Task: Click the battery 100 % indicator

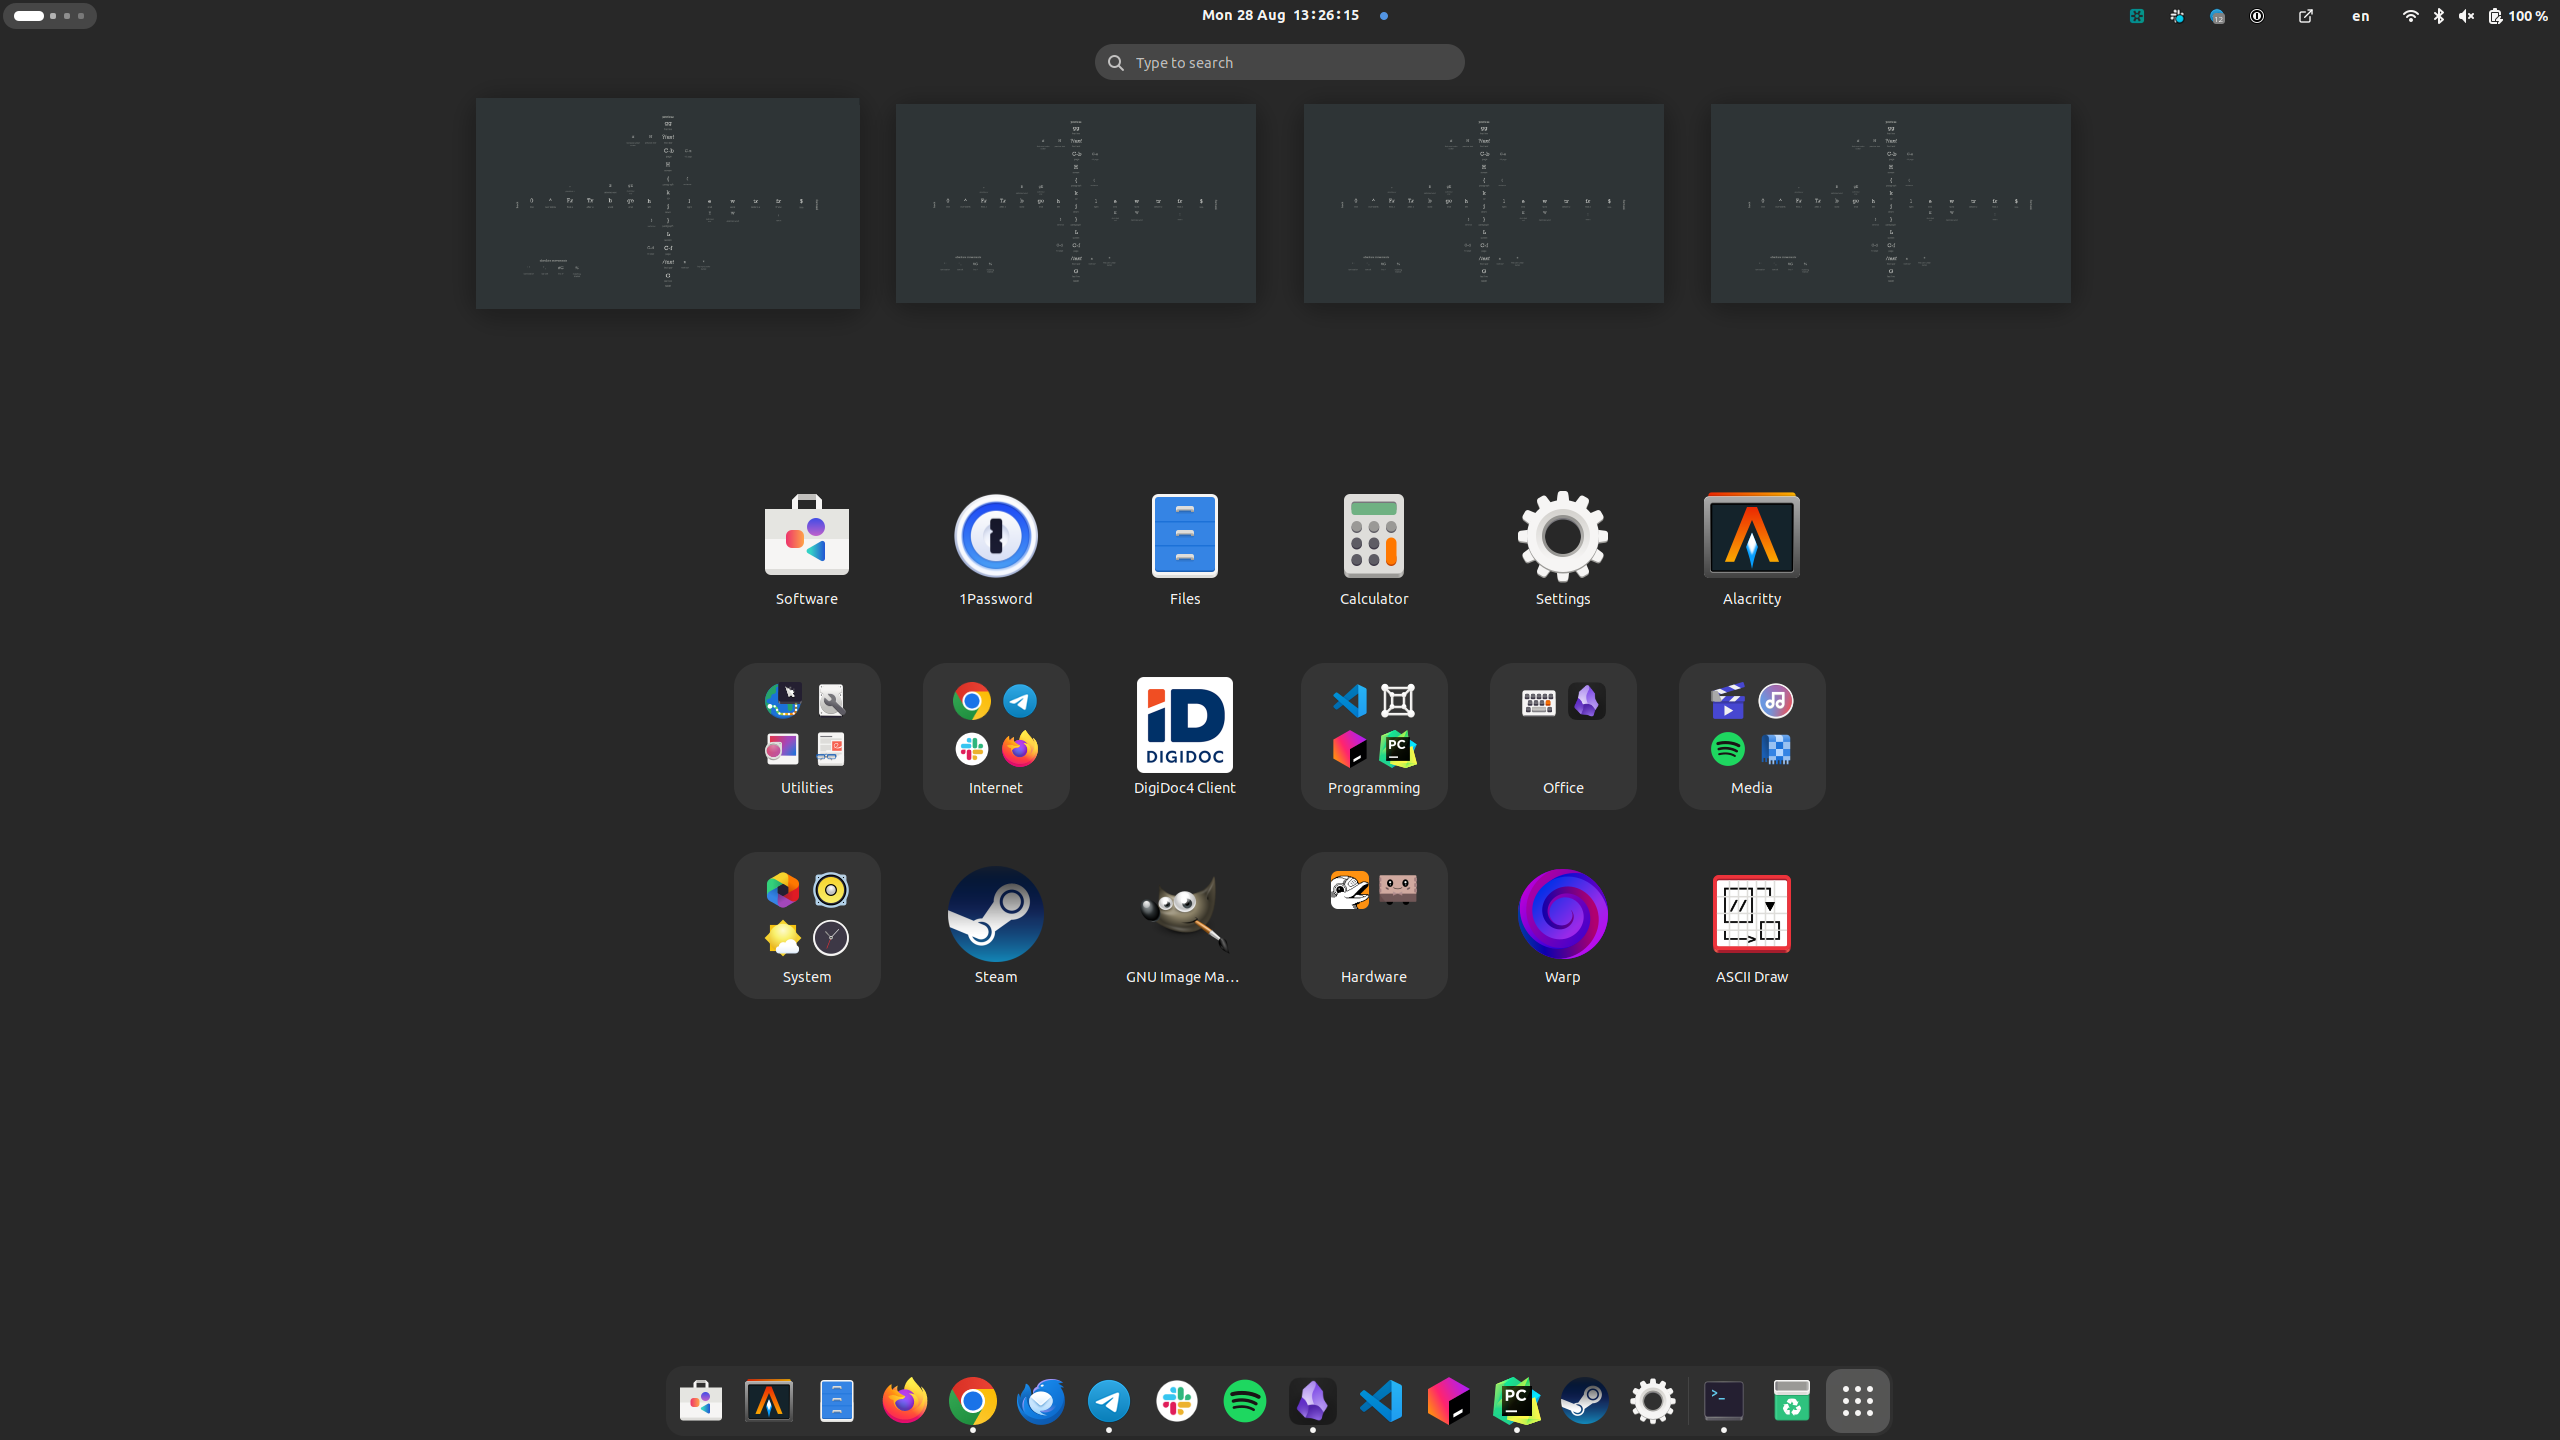Action: 2517,16
